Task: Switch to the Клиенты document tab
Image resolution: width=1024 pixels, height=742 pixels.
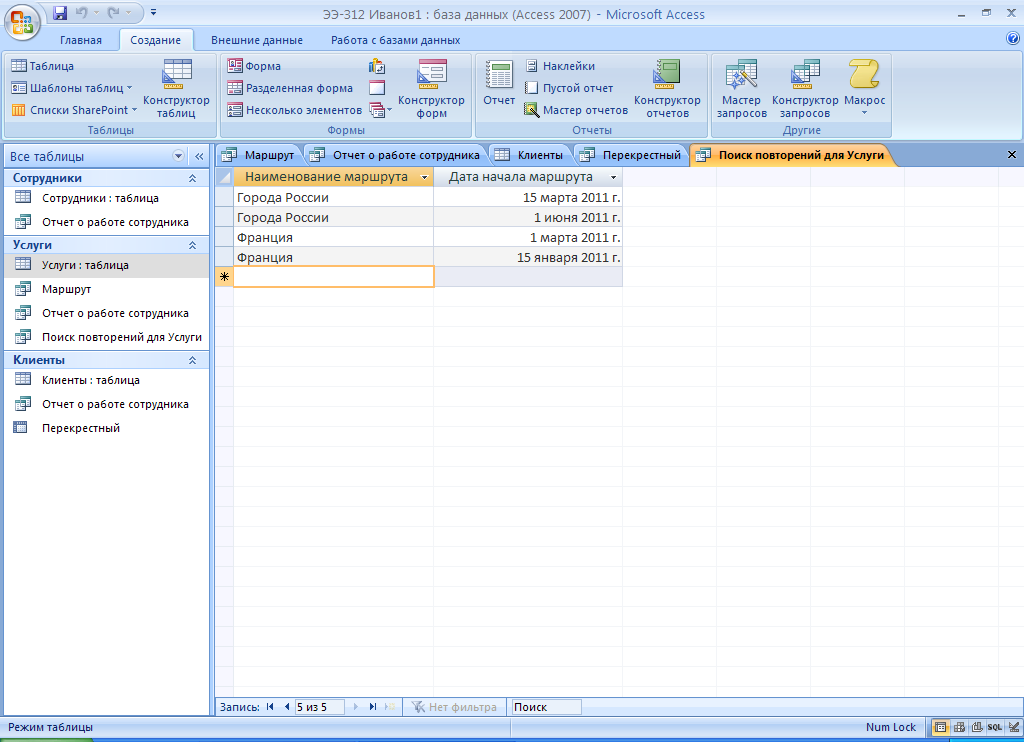Action: click(530, 155)
